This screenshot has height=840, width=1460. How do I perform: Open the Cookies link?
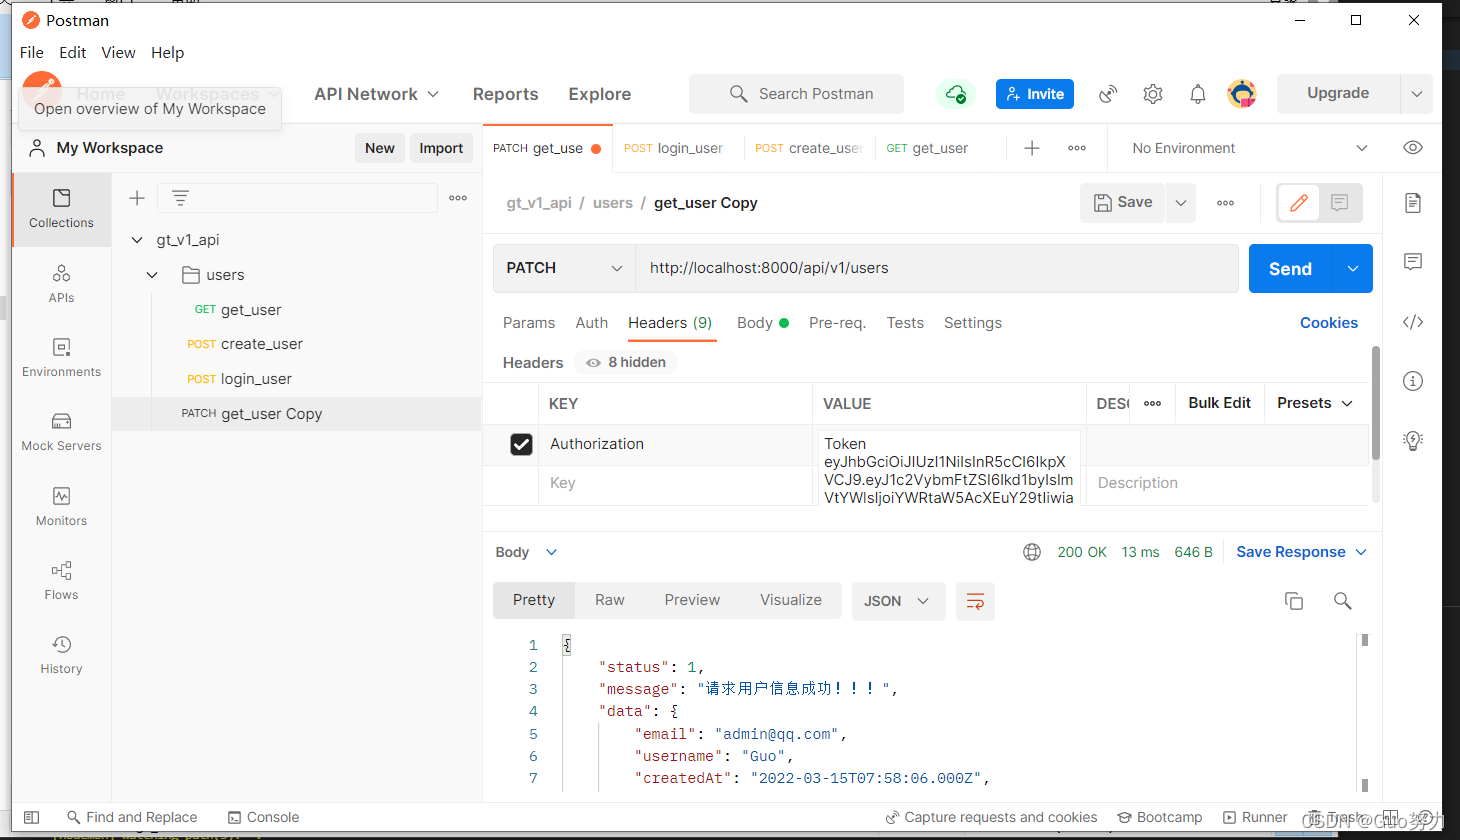[x=1329, y=323]
